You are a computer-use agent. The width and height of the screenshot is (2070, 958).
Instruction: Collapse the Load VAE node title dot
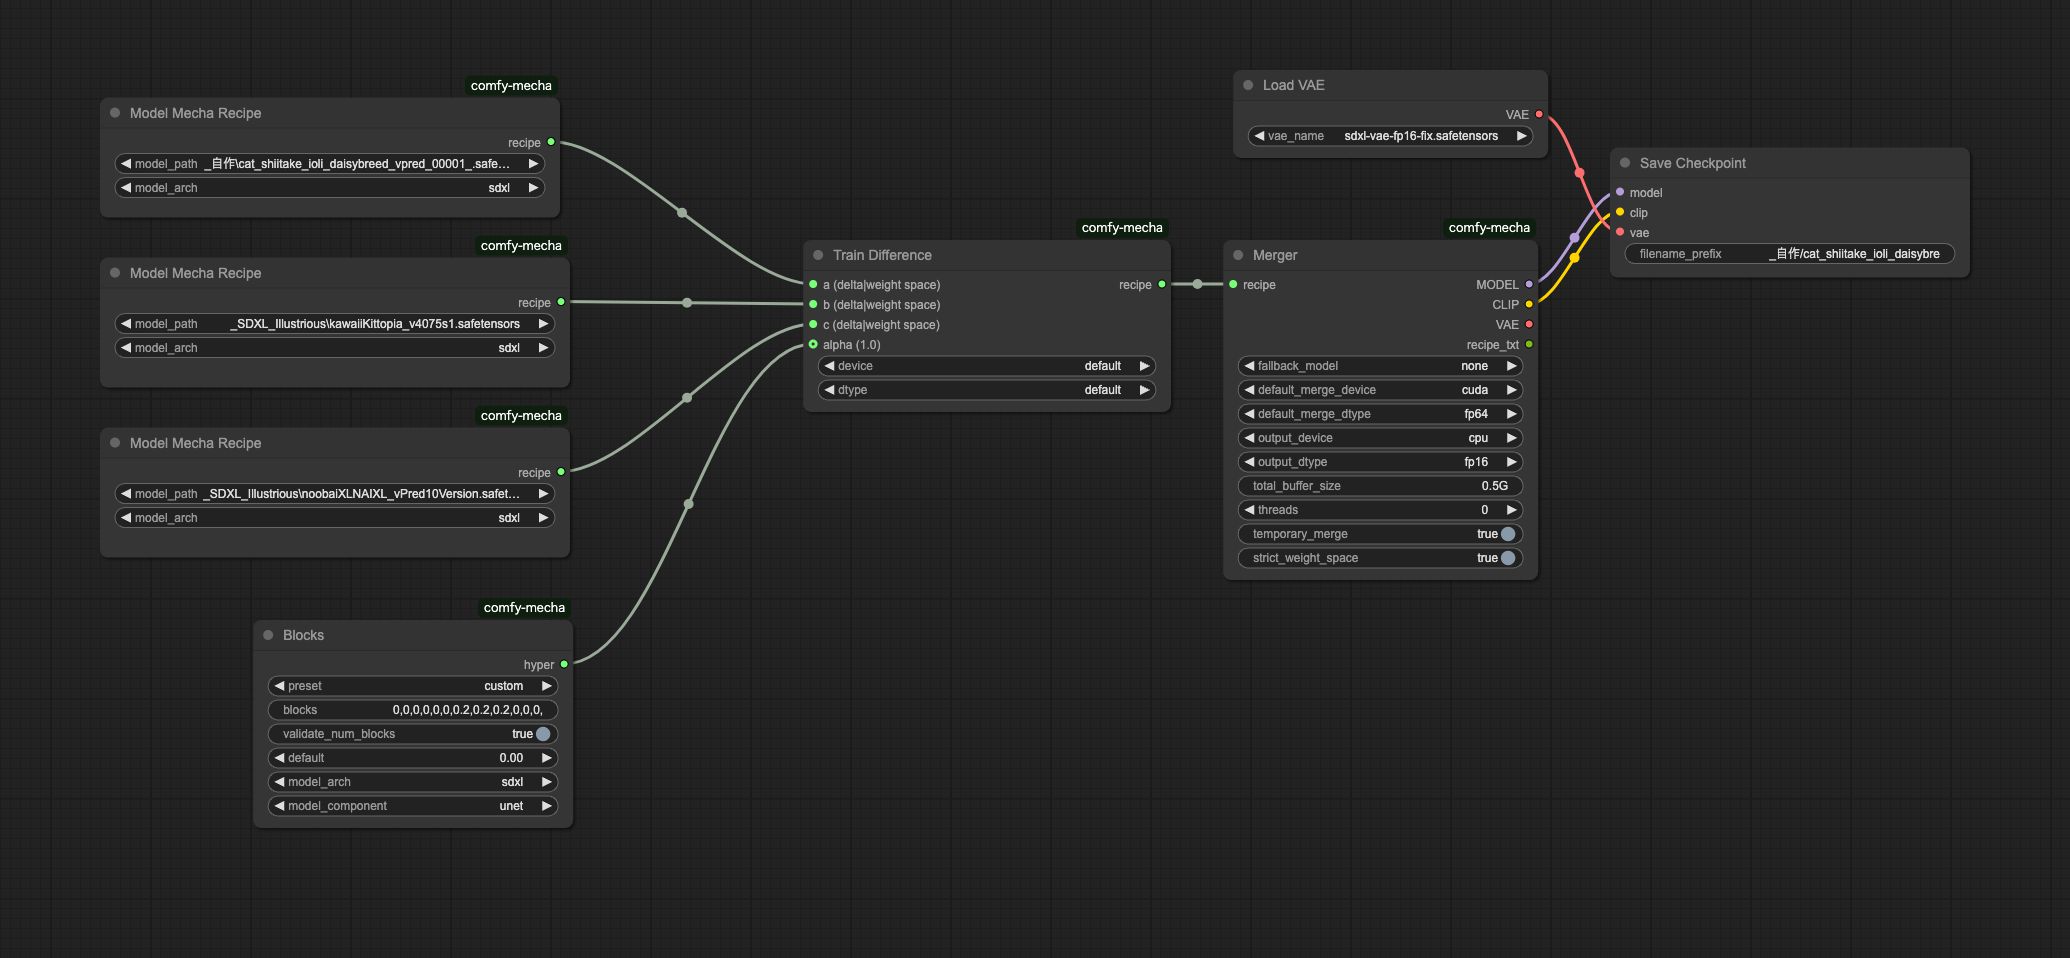(1246, 85)
